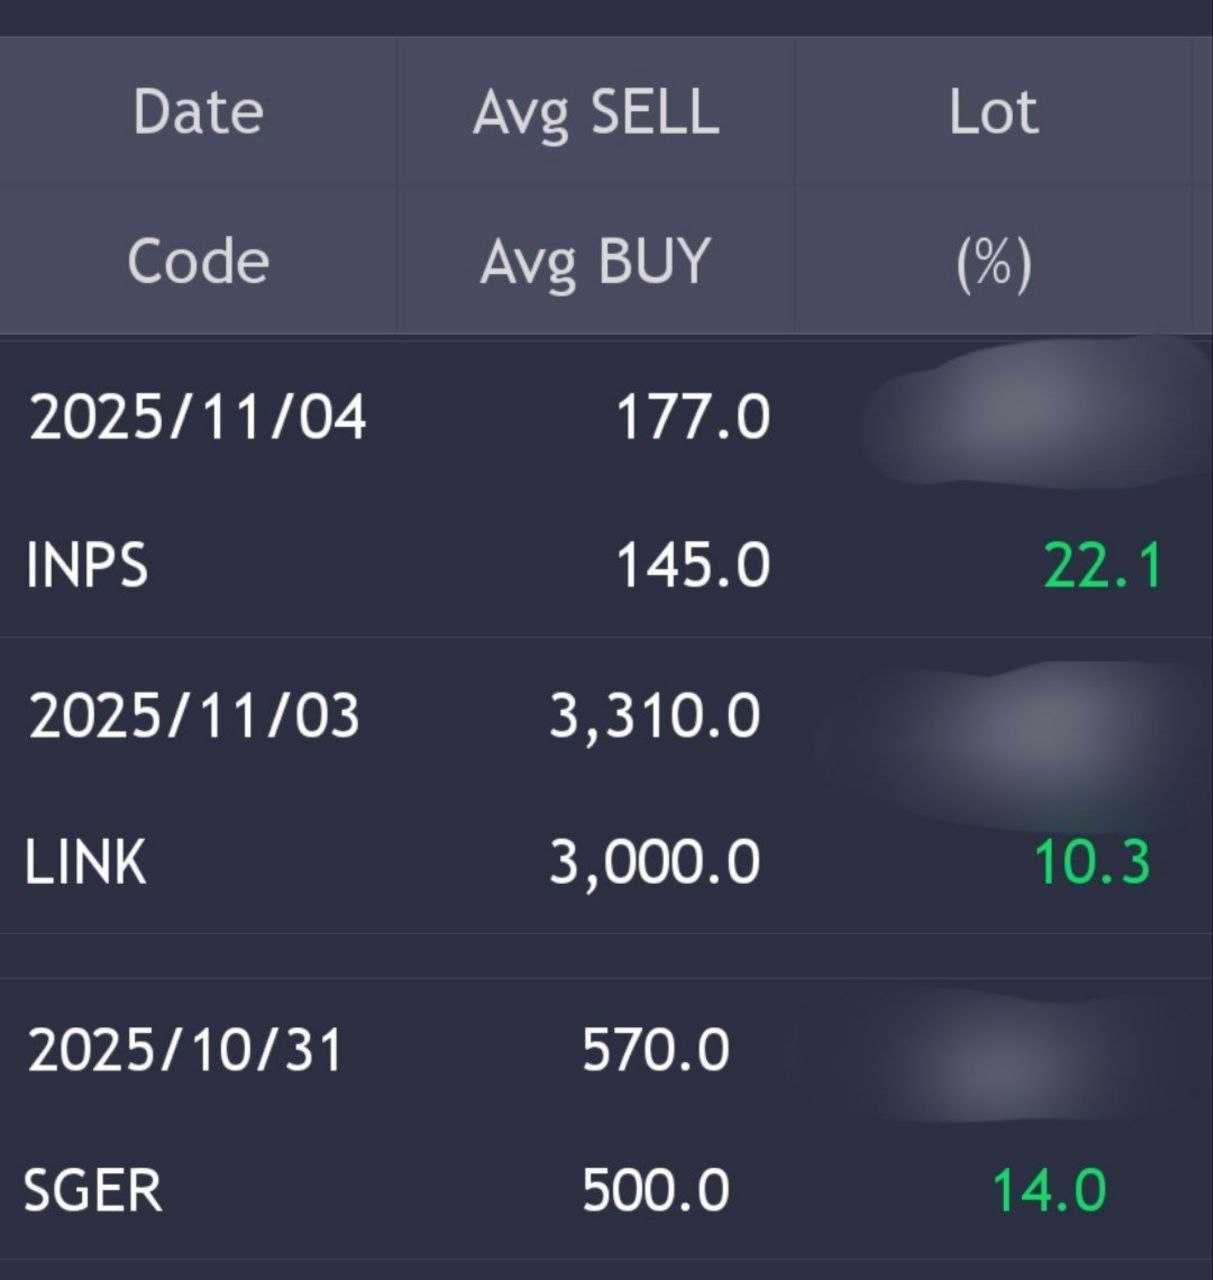Image resolution: width=1213 pixels, height=1280 pixels.
Task: Tap the 14.0 percent gain value
Action: (1048, 1190)
